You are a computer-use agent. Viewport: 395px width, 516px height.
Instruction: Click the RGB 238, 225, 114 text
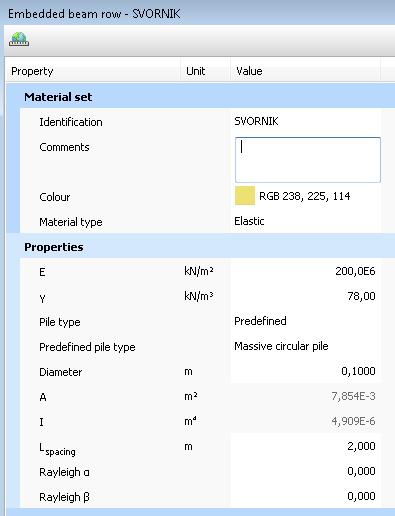click(305, 196)
